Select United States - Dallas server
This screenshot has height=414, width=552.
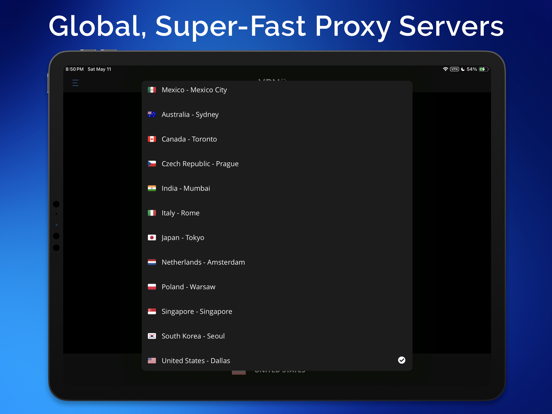[277, 360]
